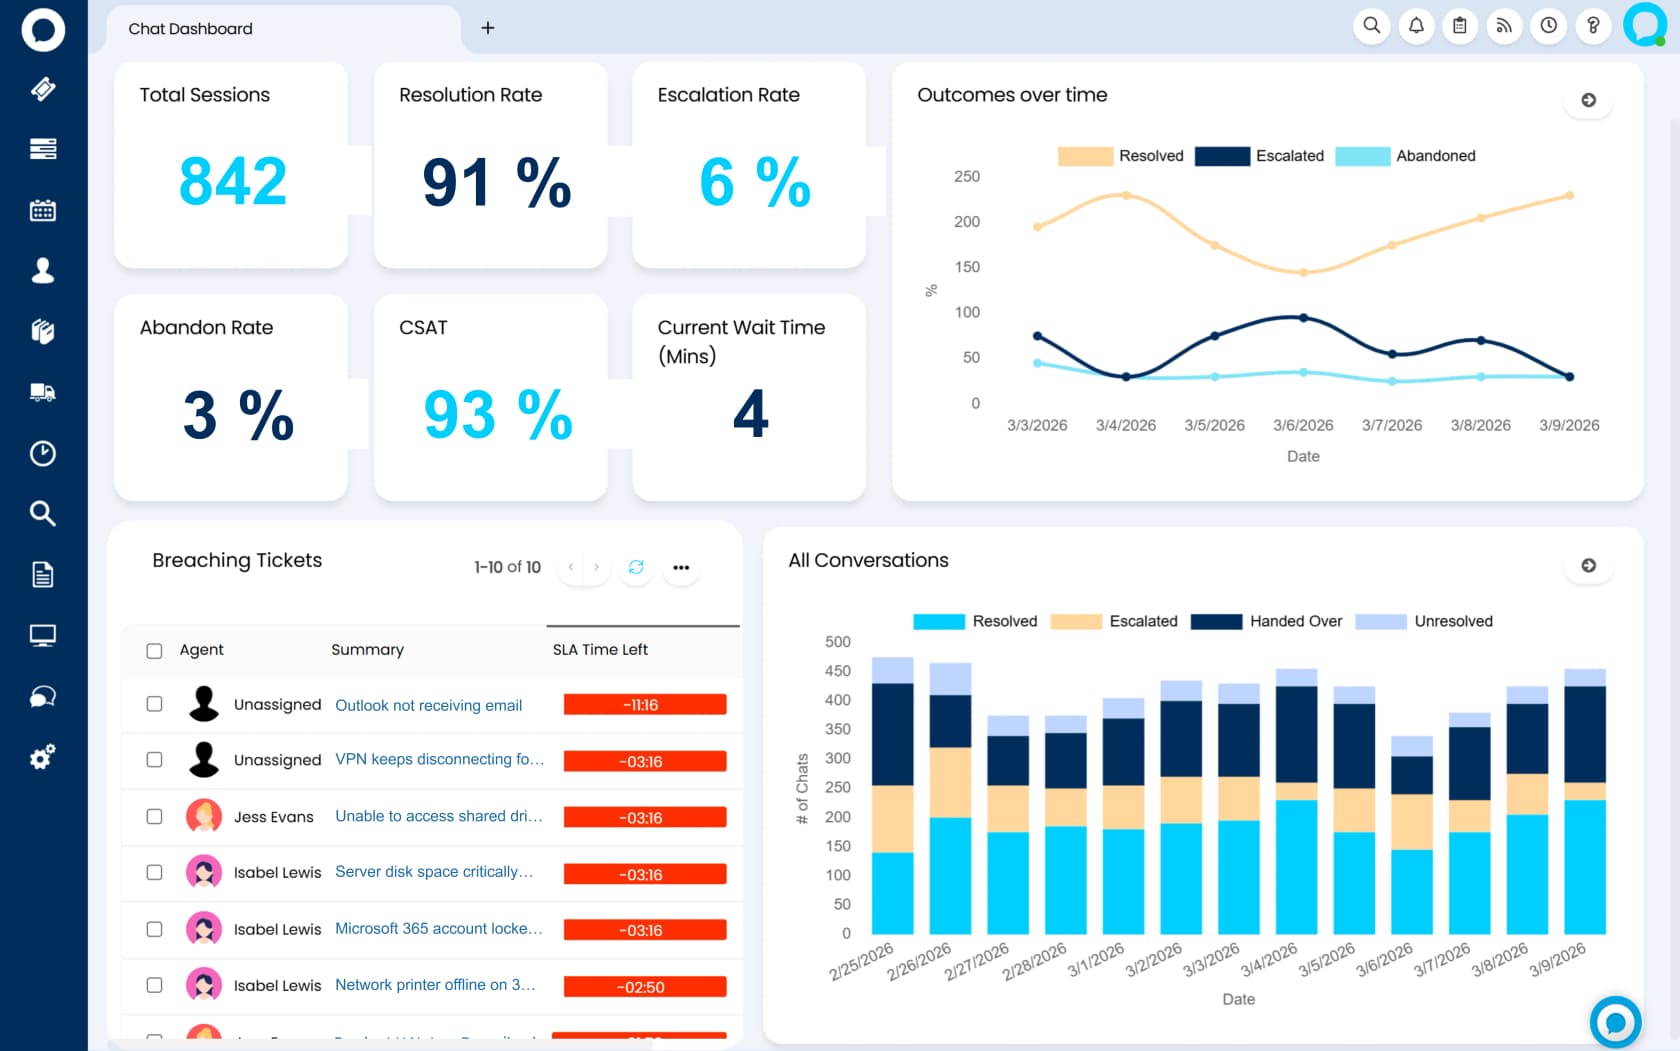Open the settings gears sidebar icon
The width and height of the screenshot is (1680, 1051).
[43, 757]
